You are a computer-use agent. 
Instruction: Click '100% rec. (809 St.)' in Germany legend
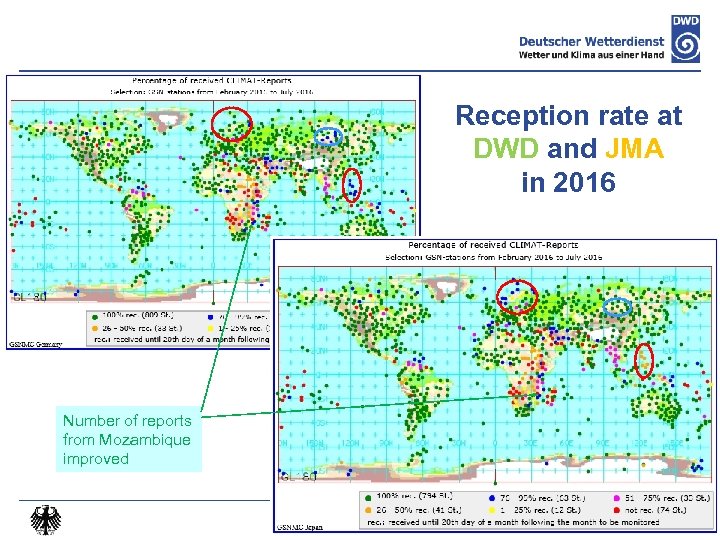[137, 316]
